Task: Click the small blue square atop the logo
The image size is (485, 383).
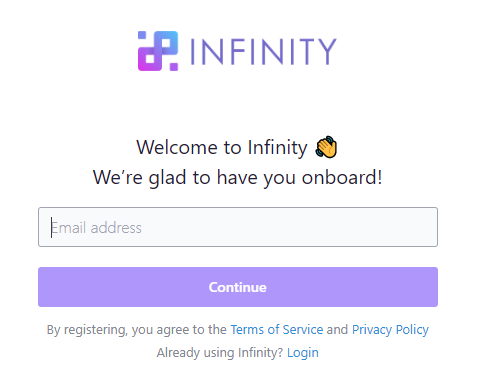Action: click(142, 35)
